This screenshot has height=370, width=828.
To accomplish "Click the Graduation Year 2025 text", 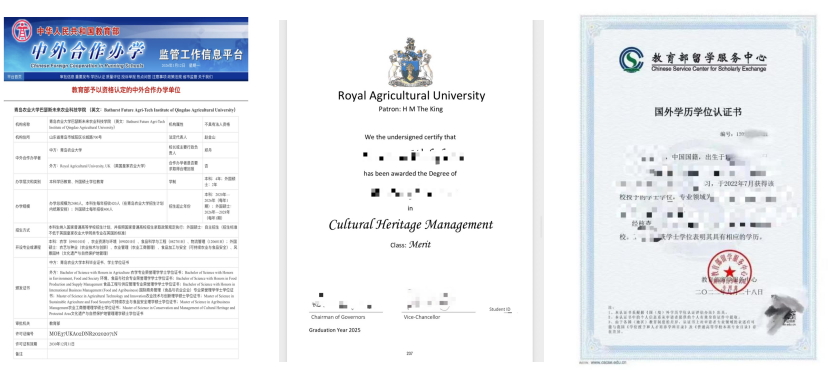I will pos(334,330).
